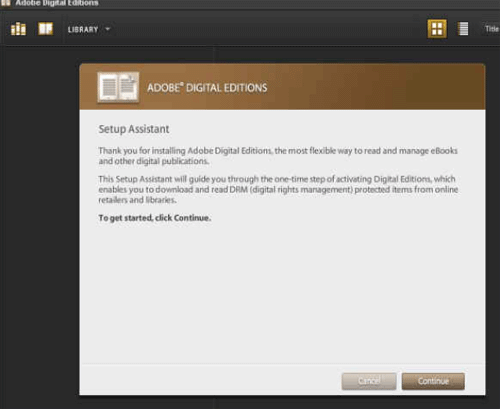The image size is (500, 409).
Task: Click the "This Setup Assistant will guide" paragraph
Action: pyautogui.click(x=278, y=189)
